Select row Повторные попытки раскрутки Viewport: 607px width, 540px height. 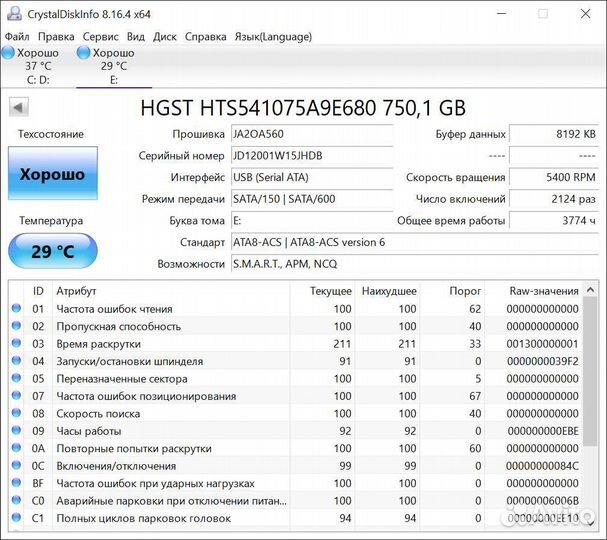coord(296,448)
